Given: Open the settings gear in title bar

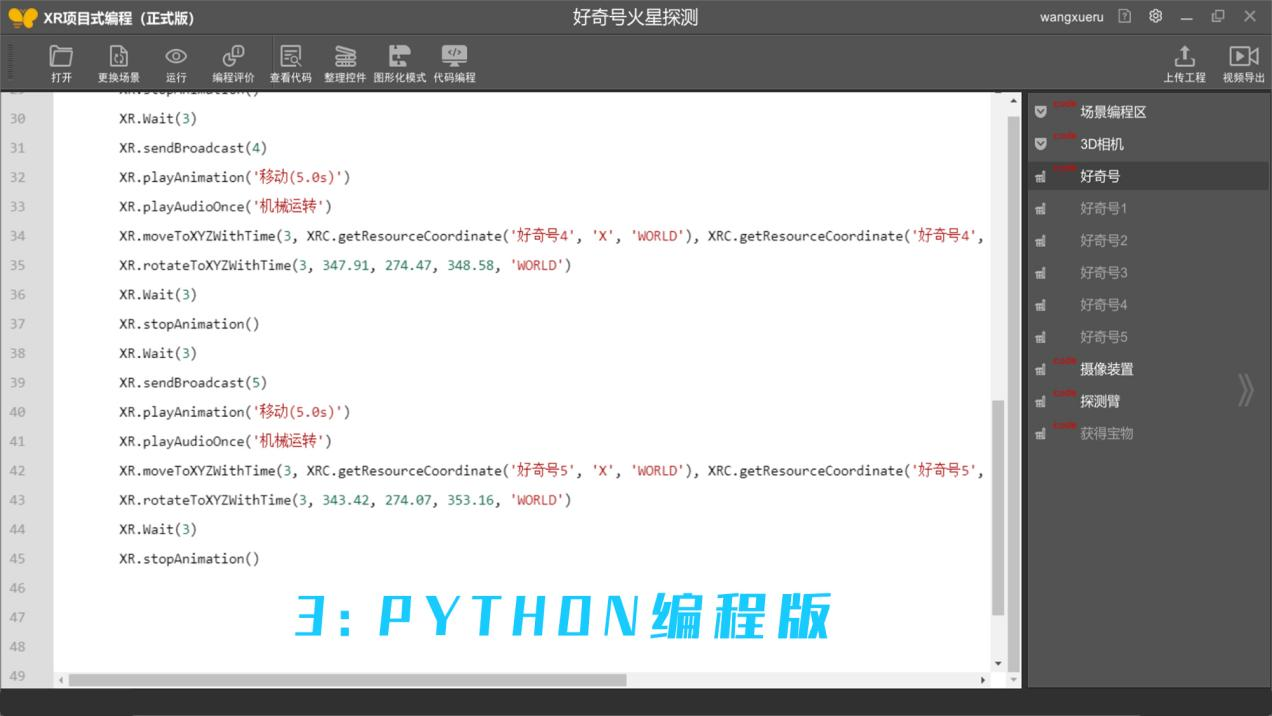Looking at the screenshot, I should (1155, 17).
